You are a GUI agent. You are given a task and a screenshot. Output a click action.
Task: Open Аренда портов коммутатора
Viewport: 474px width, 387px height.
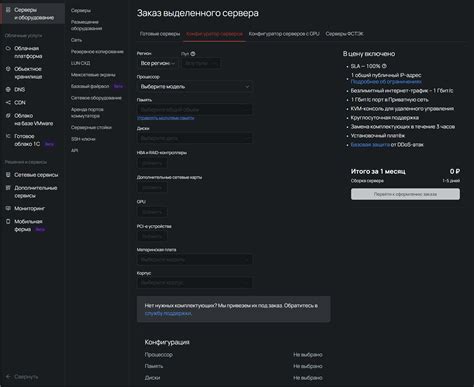pos(87,113)
